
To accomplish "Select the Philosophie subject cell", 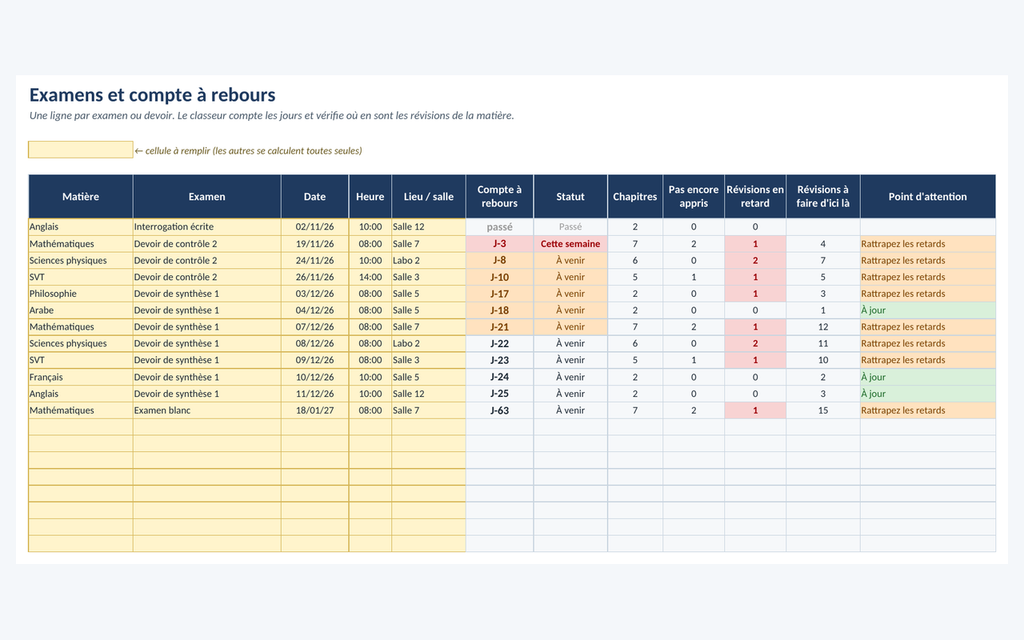I will coord(81,293).
